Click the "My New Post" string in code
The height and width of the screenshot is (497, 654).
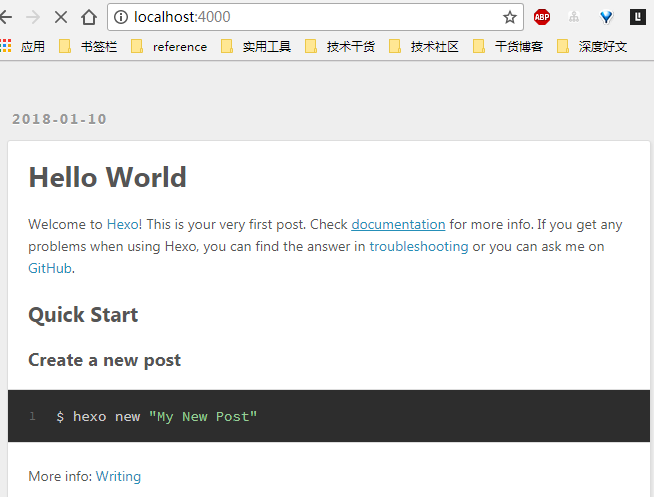[203, 417]
